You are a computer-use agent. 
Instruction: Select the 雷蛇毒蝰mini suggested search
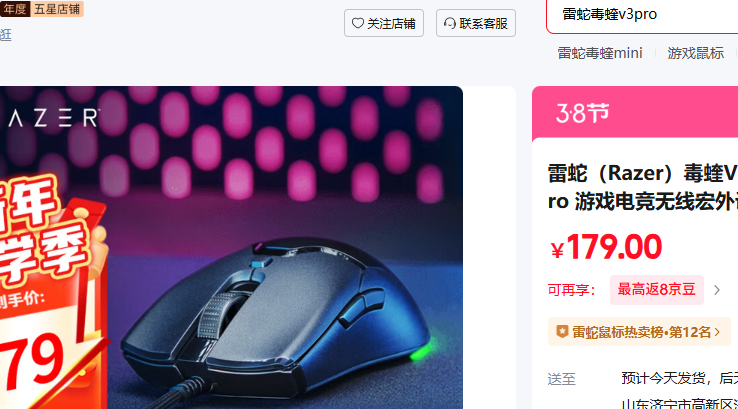pos(600,53)
